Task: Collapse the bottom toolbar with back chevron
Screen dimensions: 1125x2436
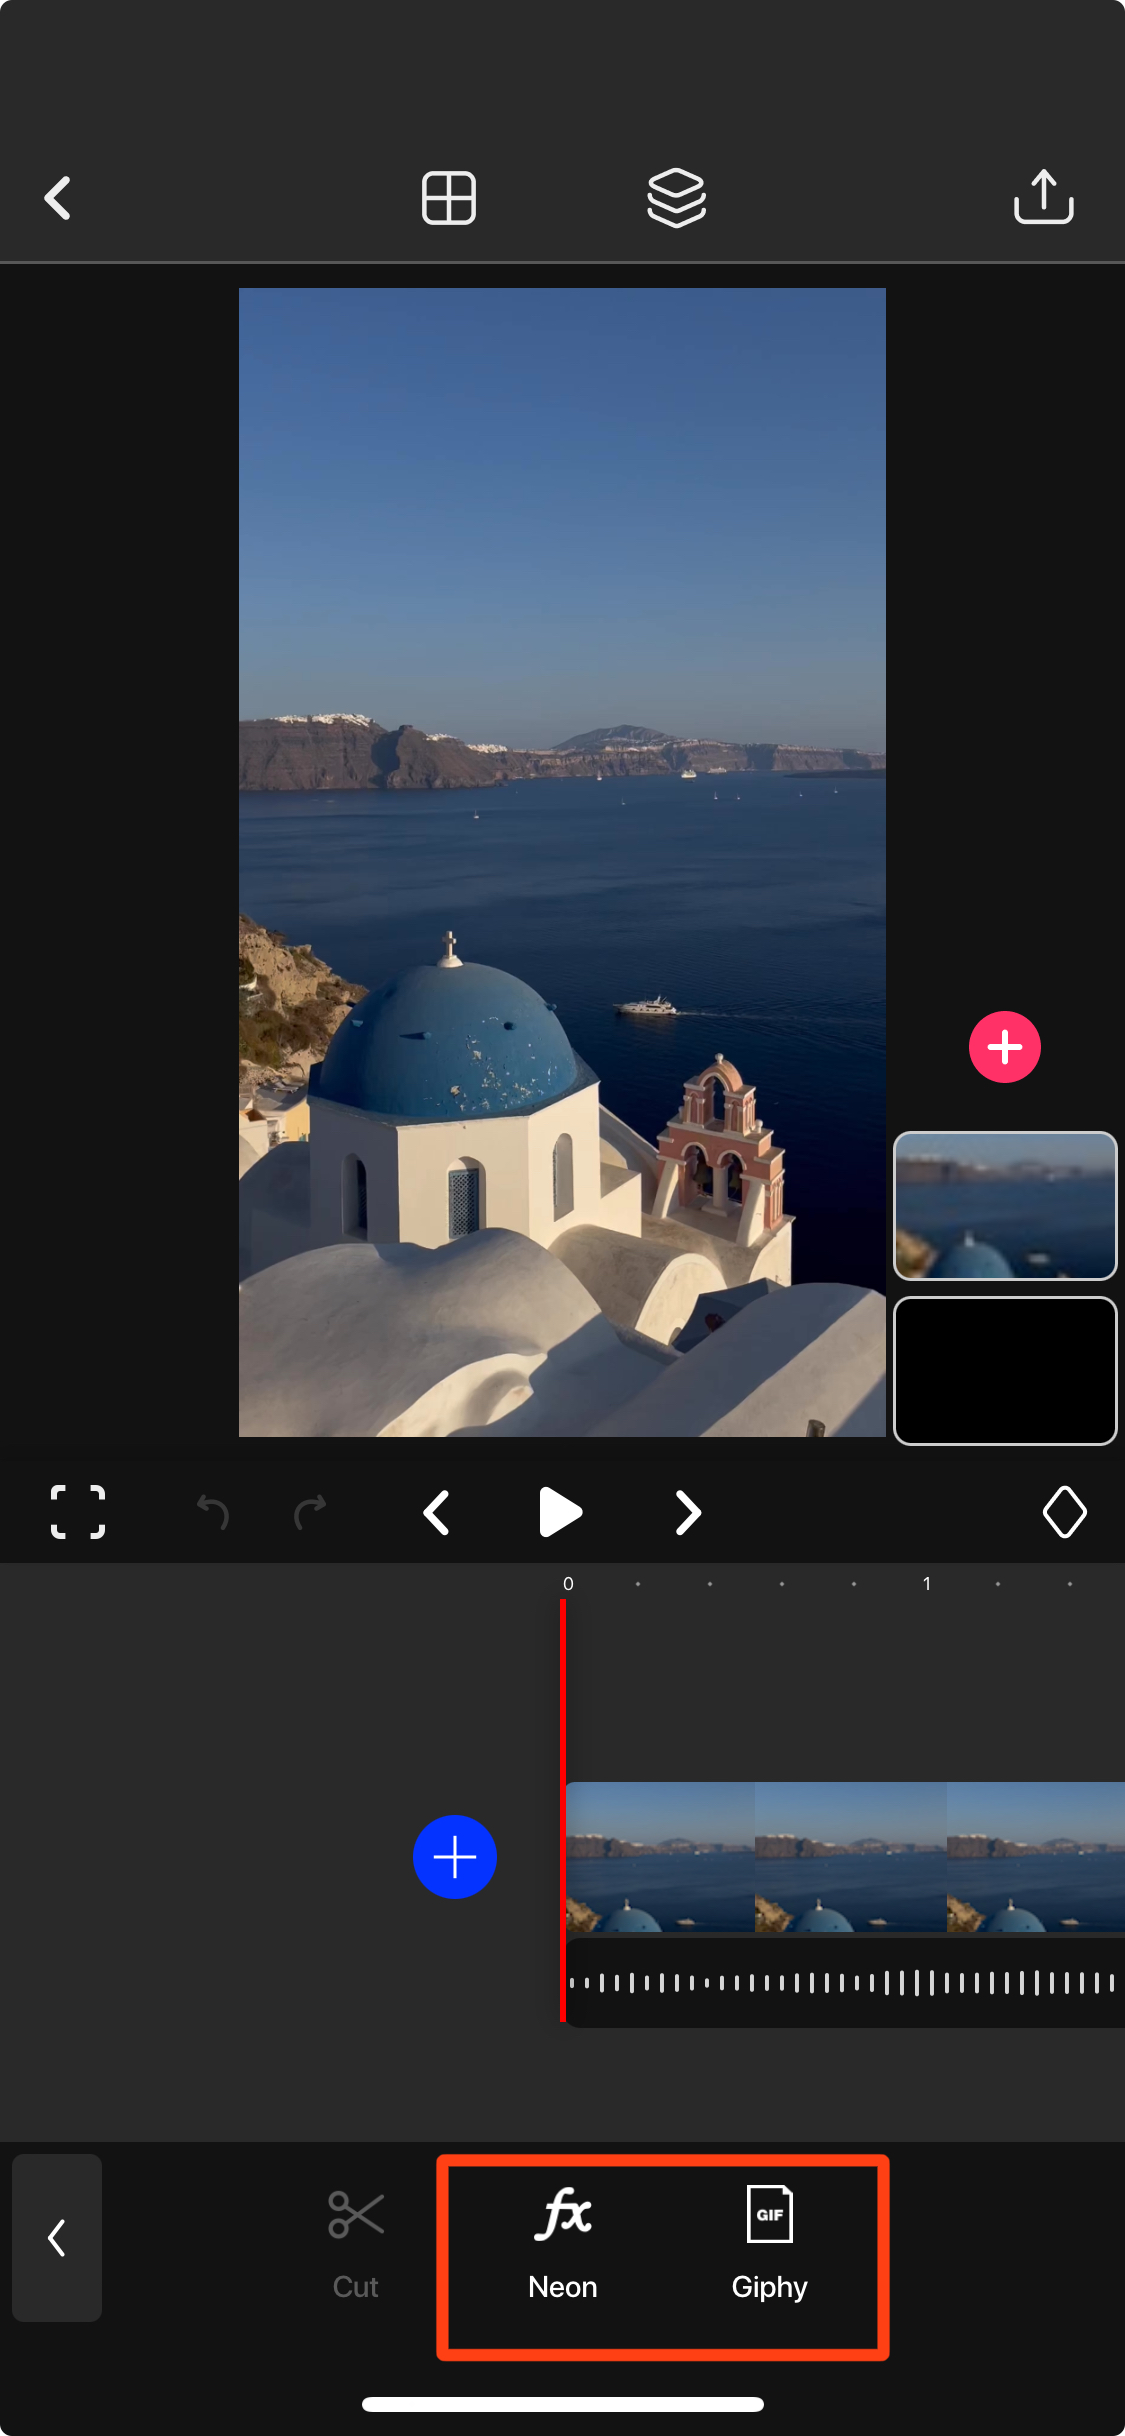Action: click(x=57, y=2237)
